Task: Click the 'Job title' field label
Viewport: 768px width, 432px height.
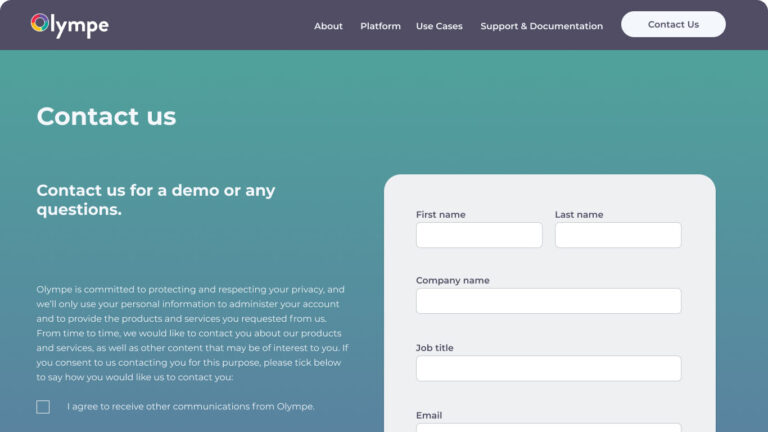Action: point(434,348)
